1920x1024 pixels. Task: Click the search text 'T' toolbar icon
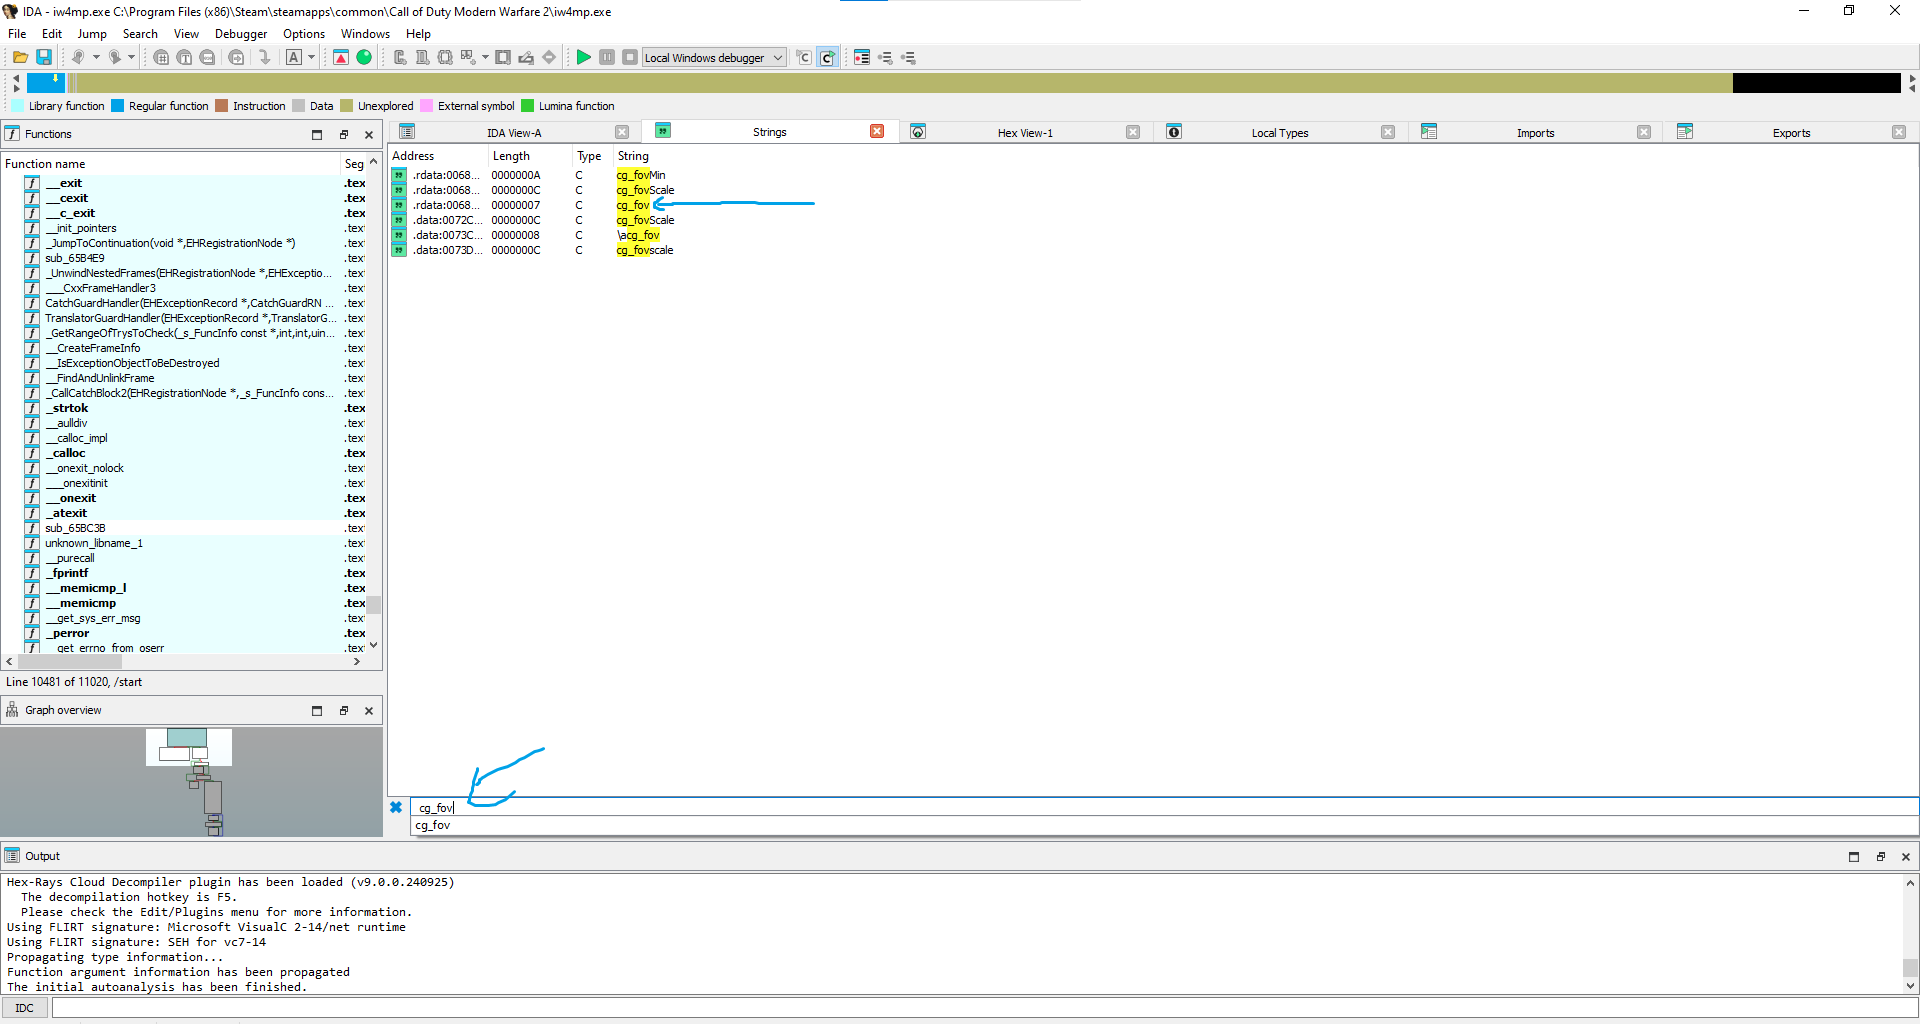[184, 57]
